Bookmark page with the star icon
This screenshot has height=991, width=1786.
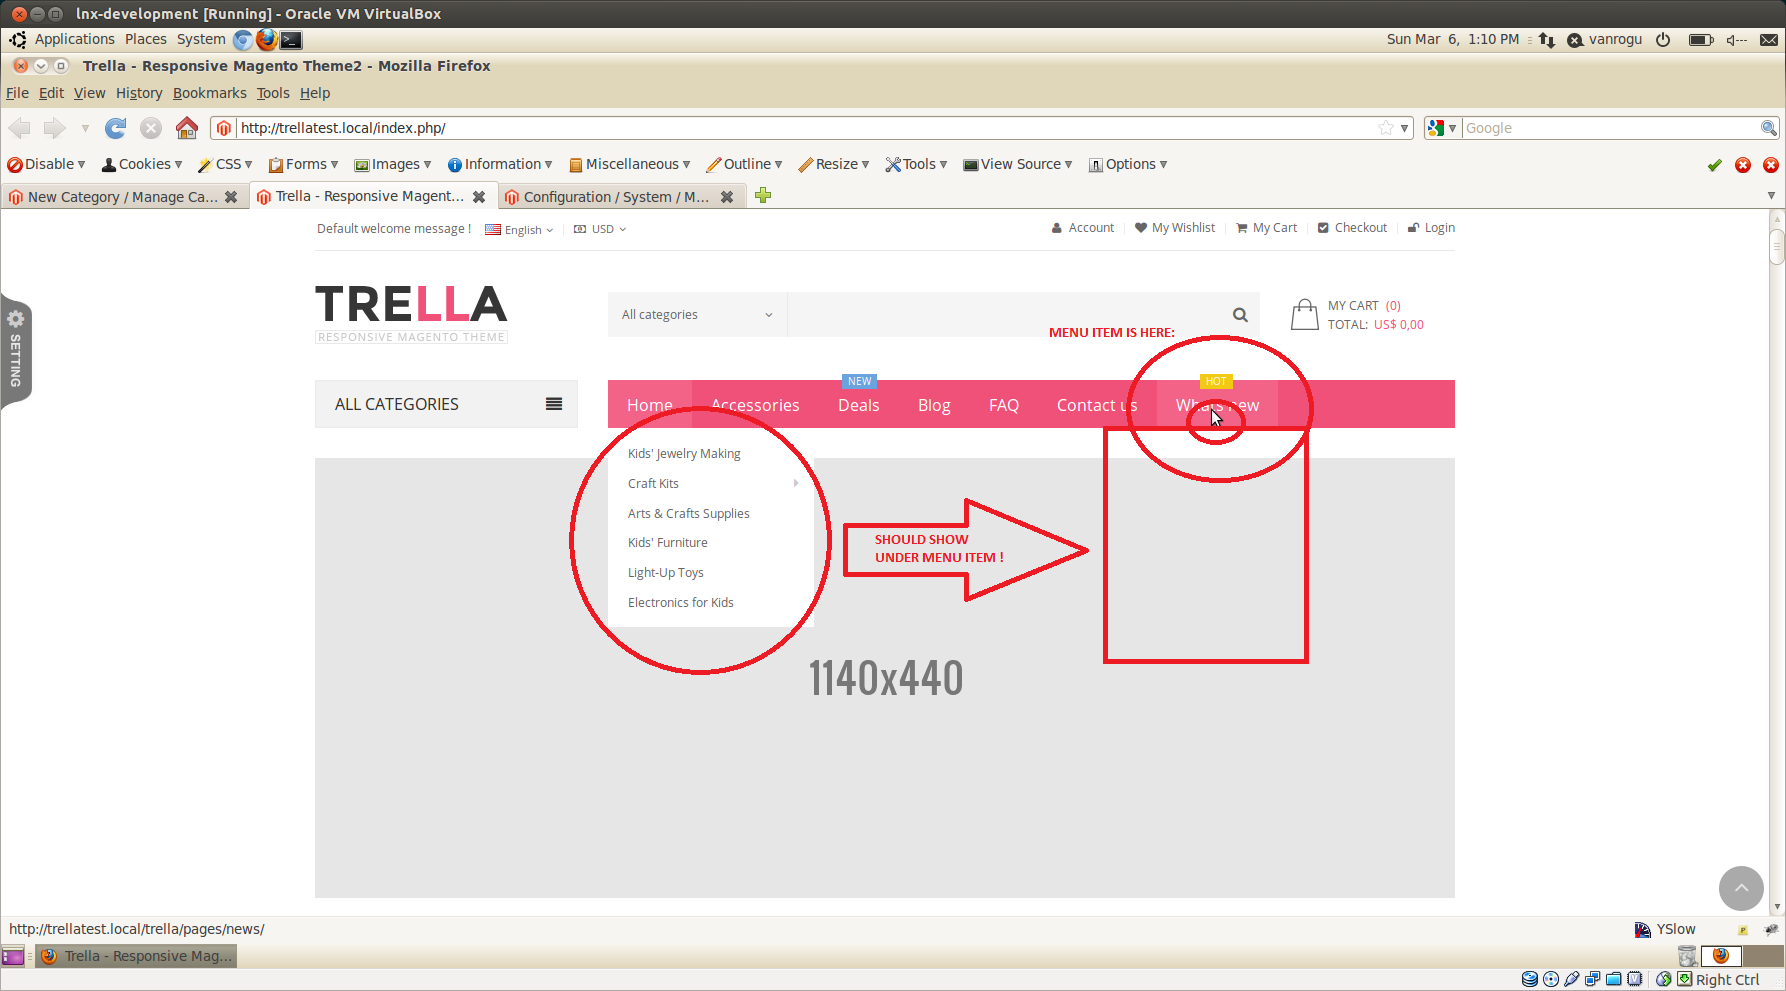coord(1385,128)
